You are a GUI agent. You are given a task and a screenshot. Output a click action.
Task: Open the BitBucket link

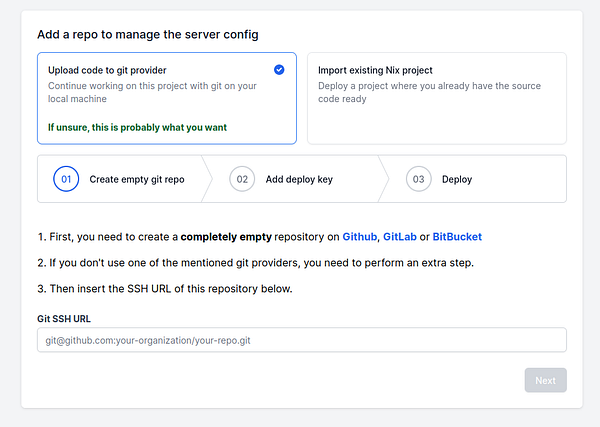click(x=457, y=237)
